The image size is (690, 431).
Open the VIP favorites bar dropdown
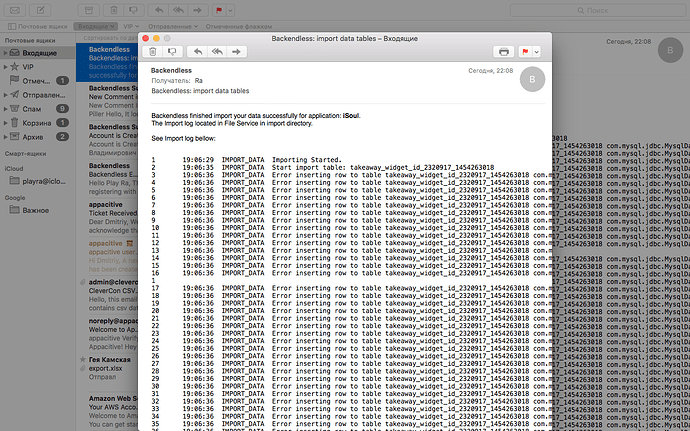tap(131, 26)
